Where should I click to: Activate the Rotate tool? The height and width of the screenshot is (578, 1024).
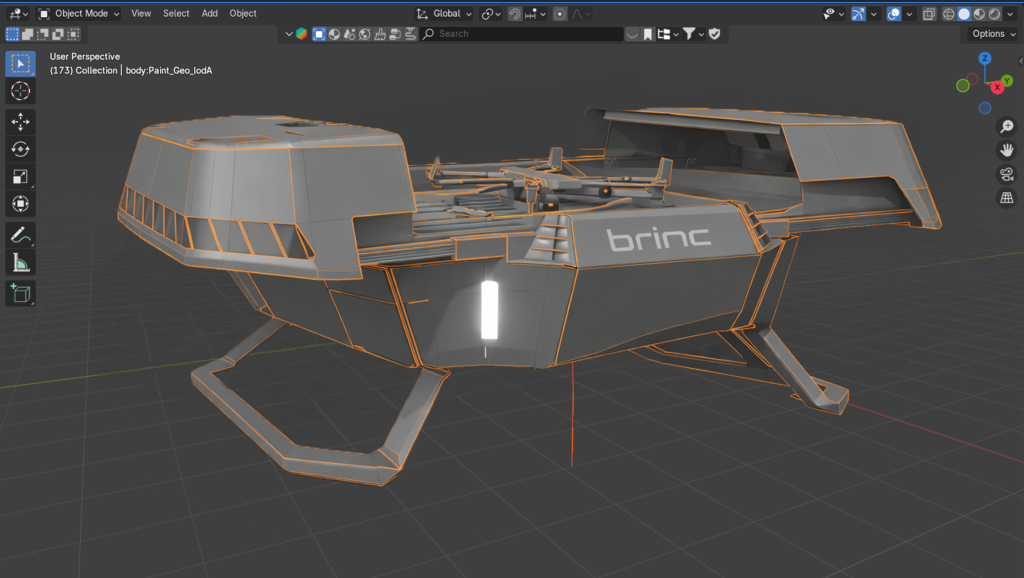(x=20, y=149)
